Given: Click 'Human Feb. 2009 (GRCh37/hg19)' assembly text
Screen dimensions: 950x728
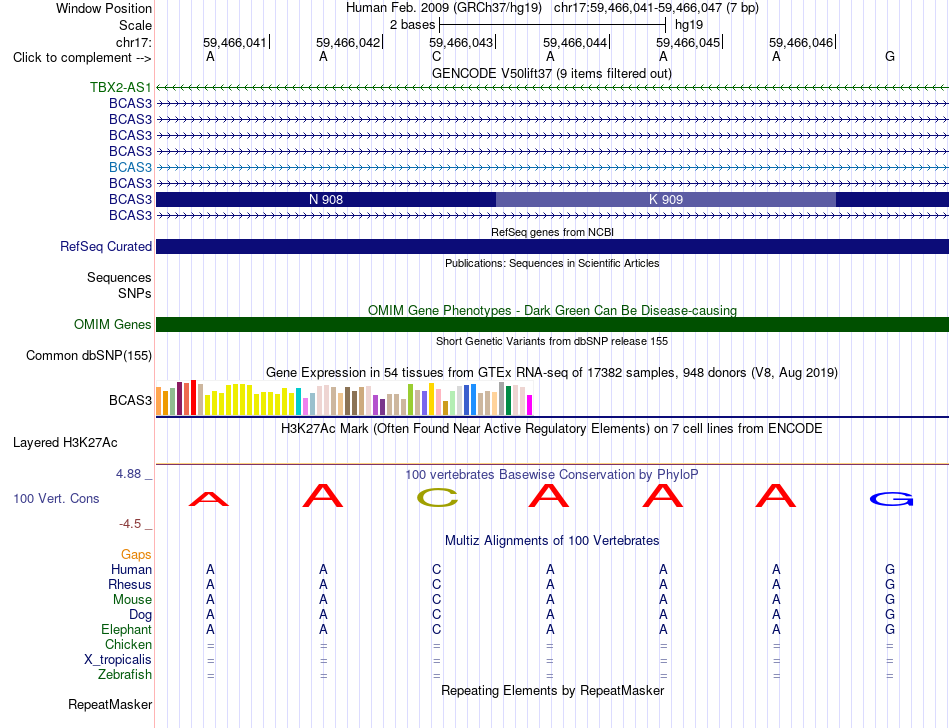Looking at the screenshot, I should [446, 8].
